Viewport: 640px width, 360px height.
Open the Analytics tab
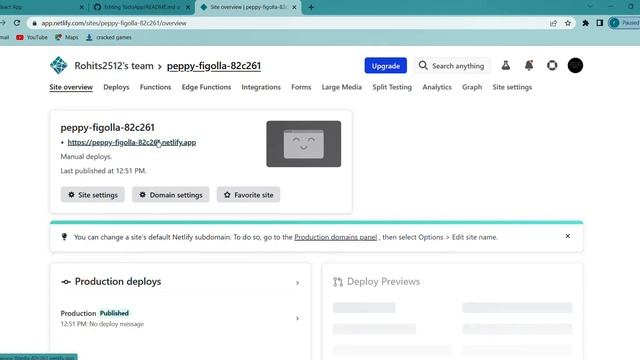pyautogui.click(x=437, y=87)
